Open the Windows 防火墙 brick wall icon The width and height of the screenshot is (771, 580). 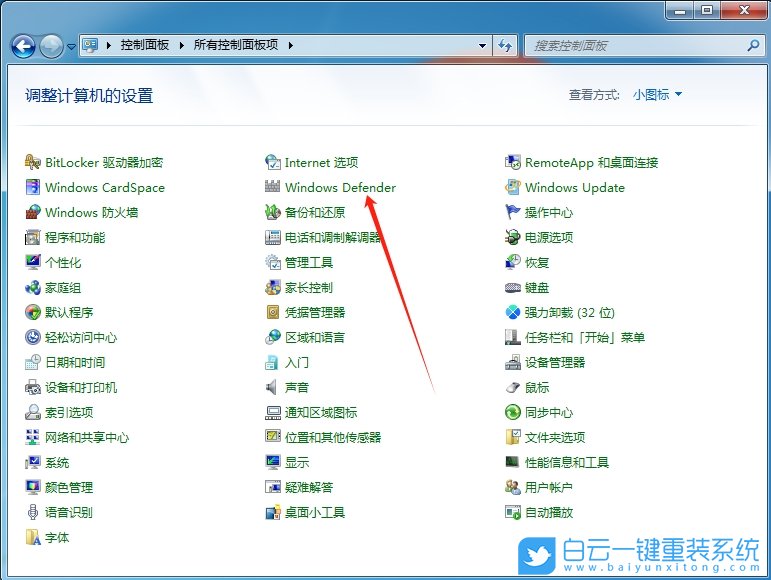(x=32, y=212)
